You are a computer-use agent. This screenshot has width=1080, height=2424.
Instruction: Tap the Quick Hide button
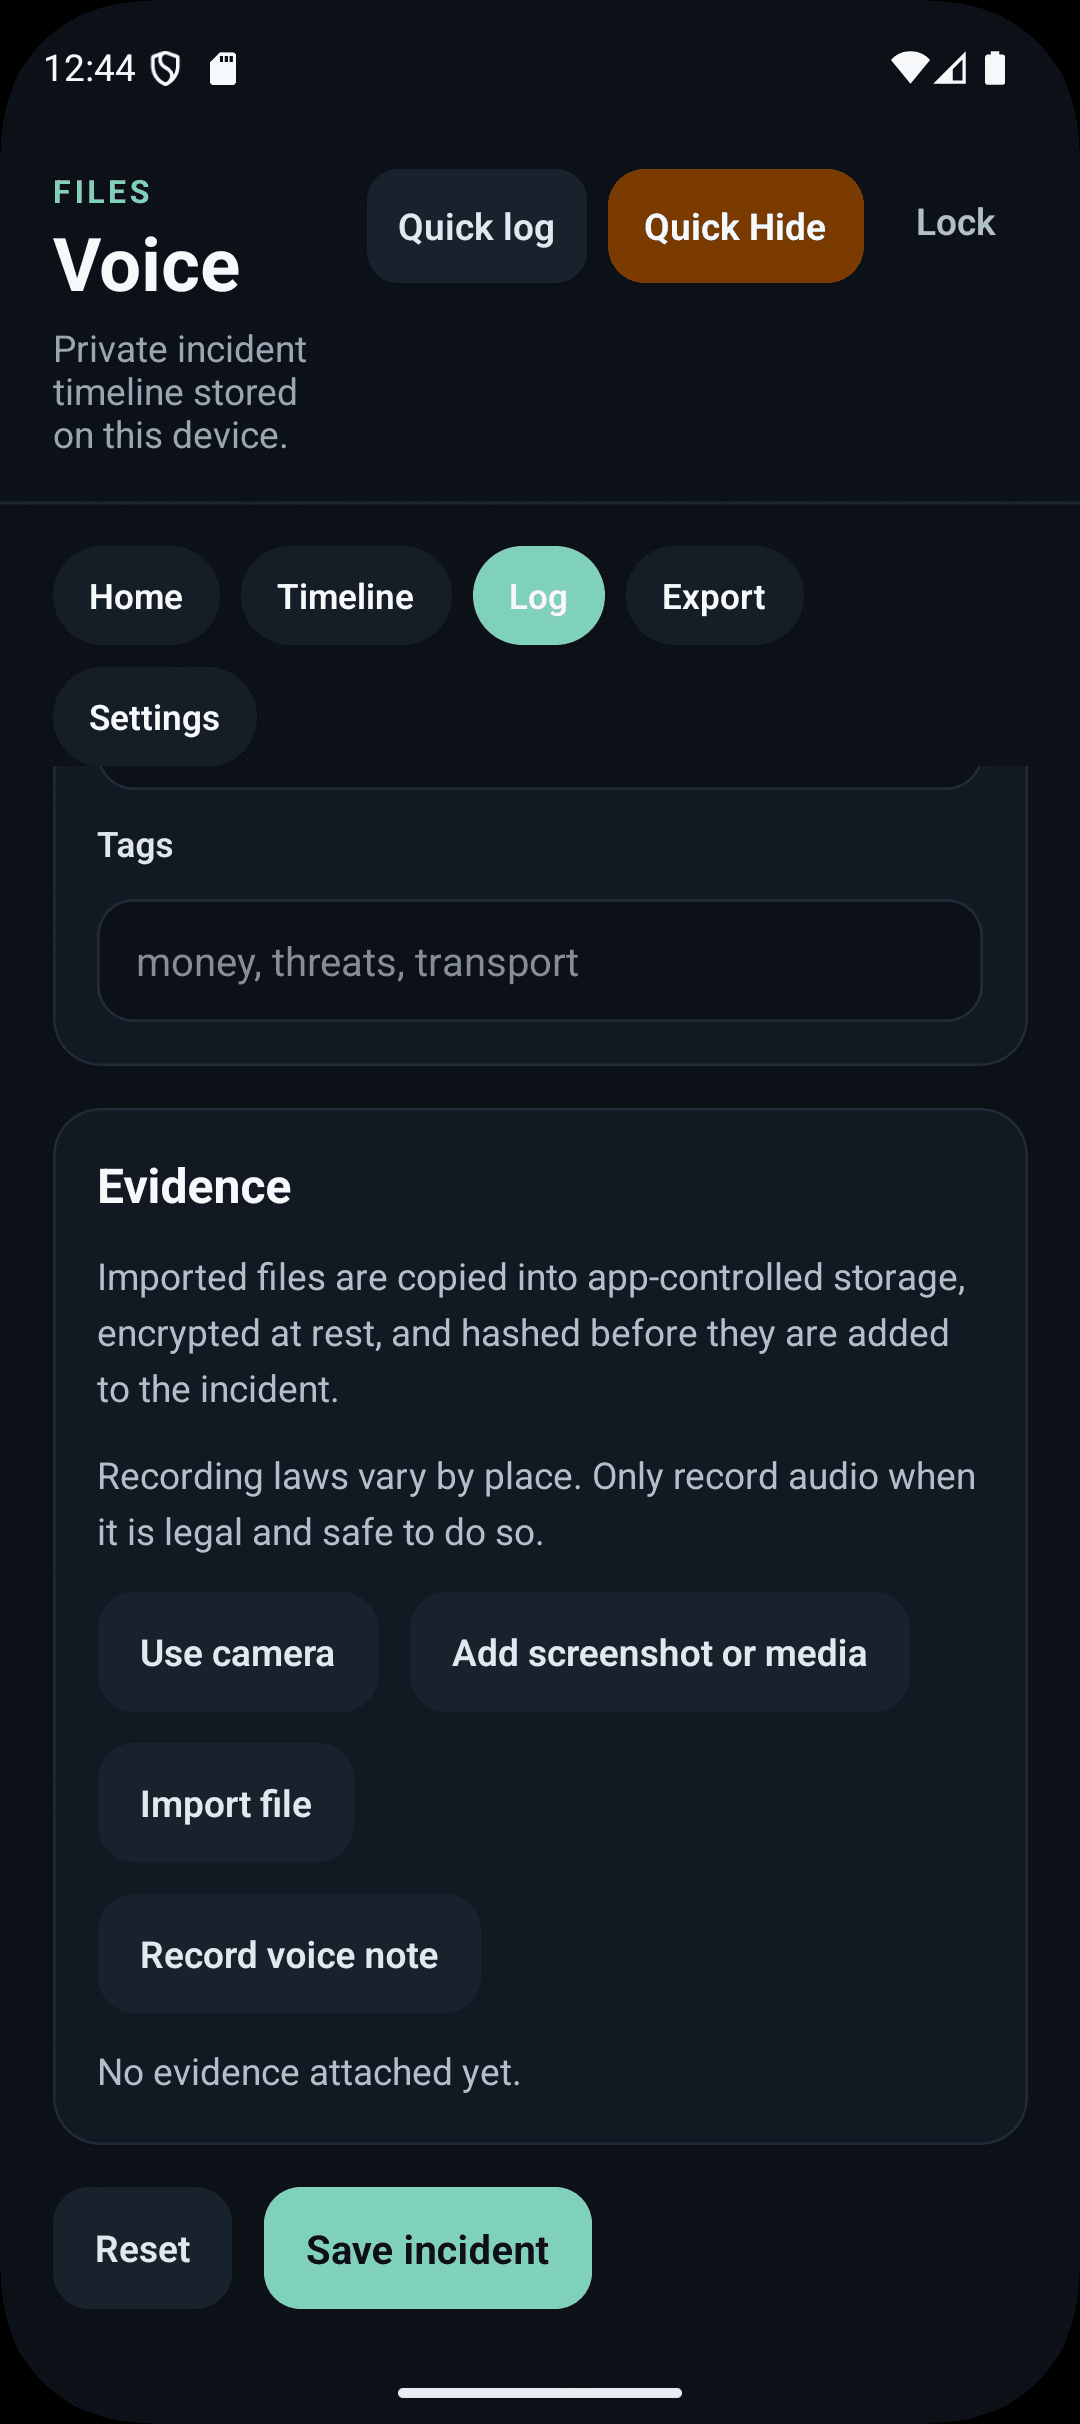coord(735,226)
